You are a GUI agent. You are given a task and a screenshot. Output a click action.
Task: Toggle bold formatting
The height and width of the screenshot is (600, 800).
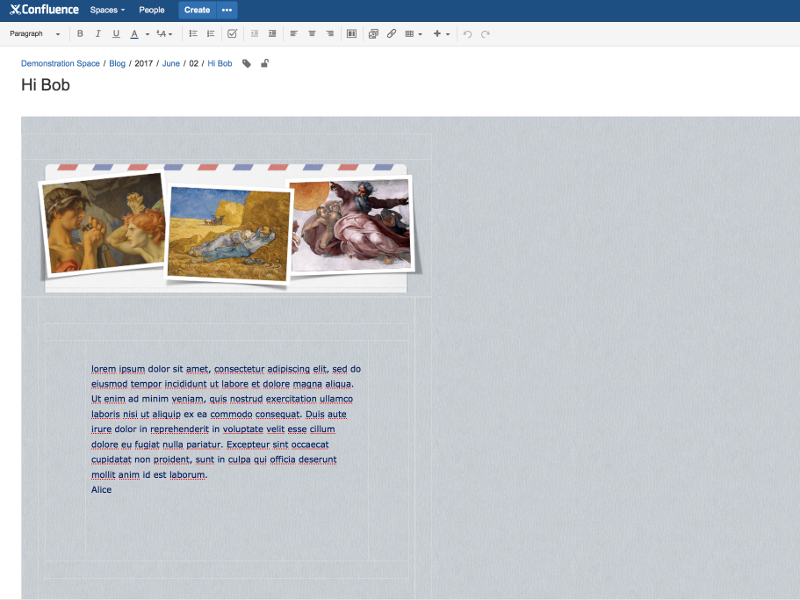80,34
